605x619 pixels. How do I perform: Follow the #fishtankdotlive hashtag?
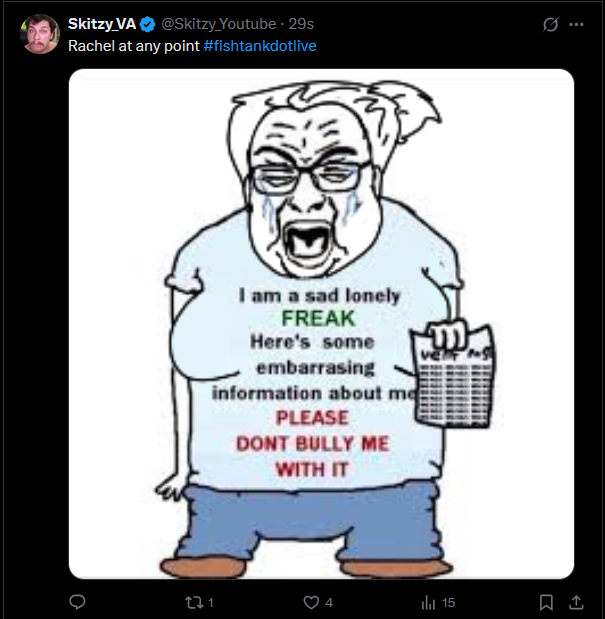tap(260, 46)
